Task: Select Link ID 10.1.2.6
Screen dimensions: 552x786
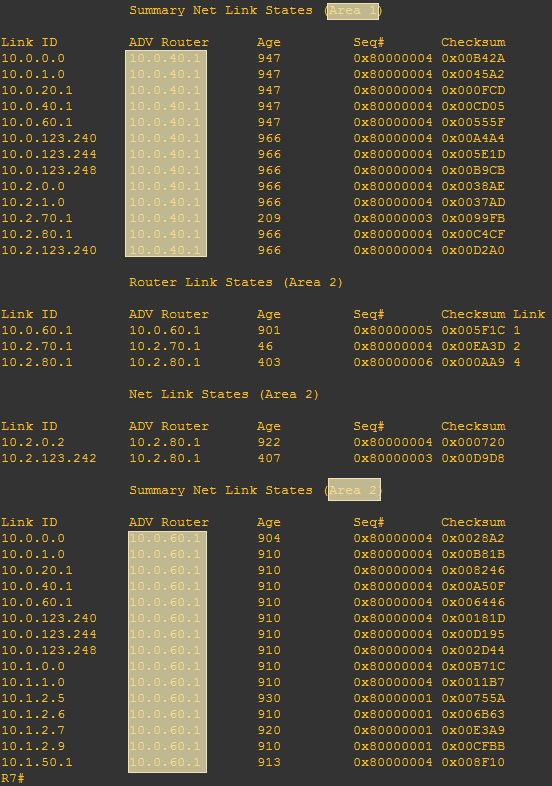Action: 33,715
